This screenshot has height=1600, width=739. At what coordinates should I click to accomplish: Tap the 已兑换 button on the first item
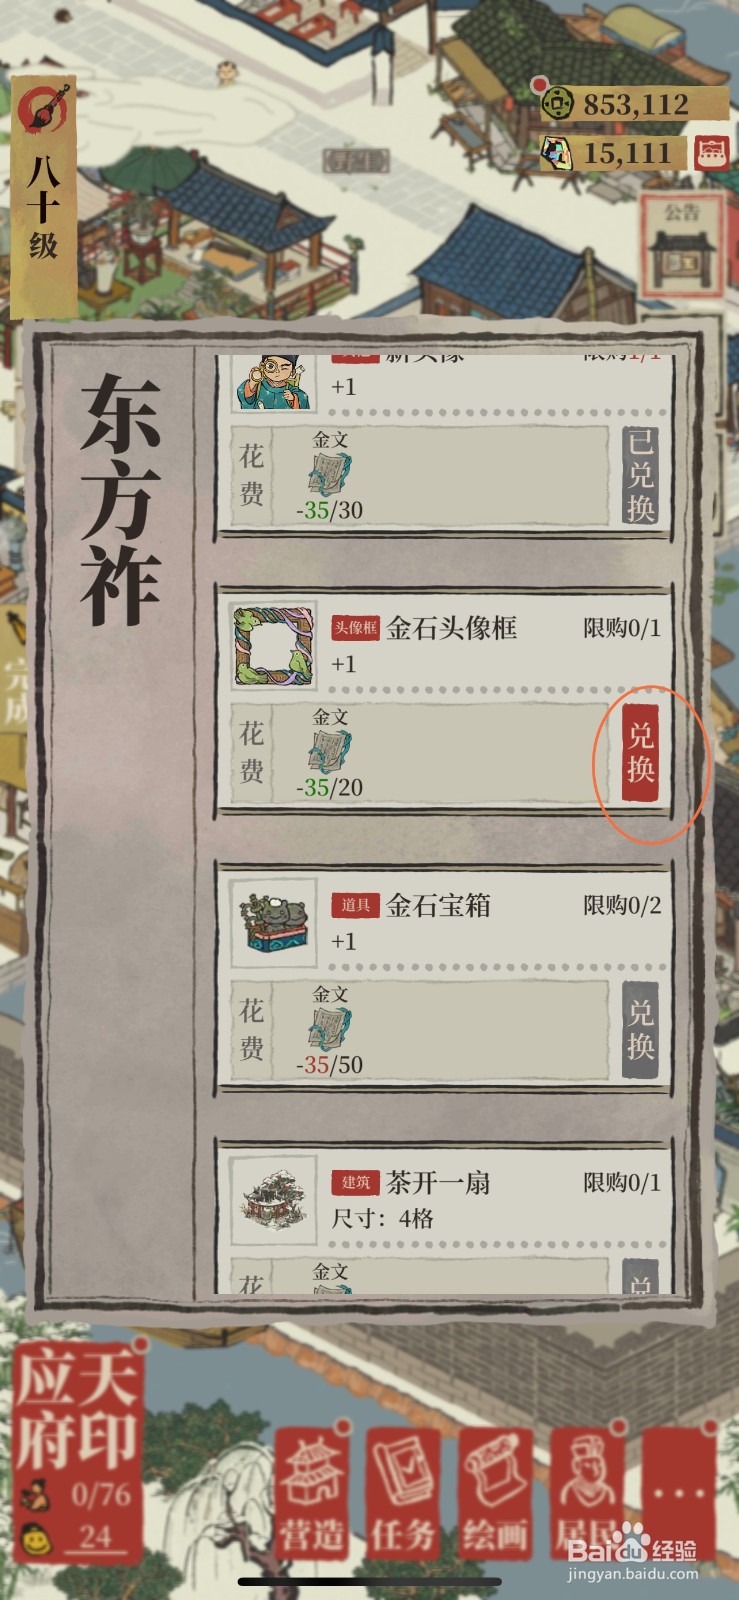coord(640,476)
